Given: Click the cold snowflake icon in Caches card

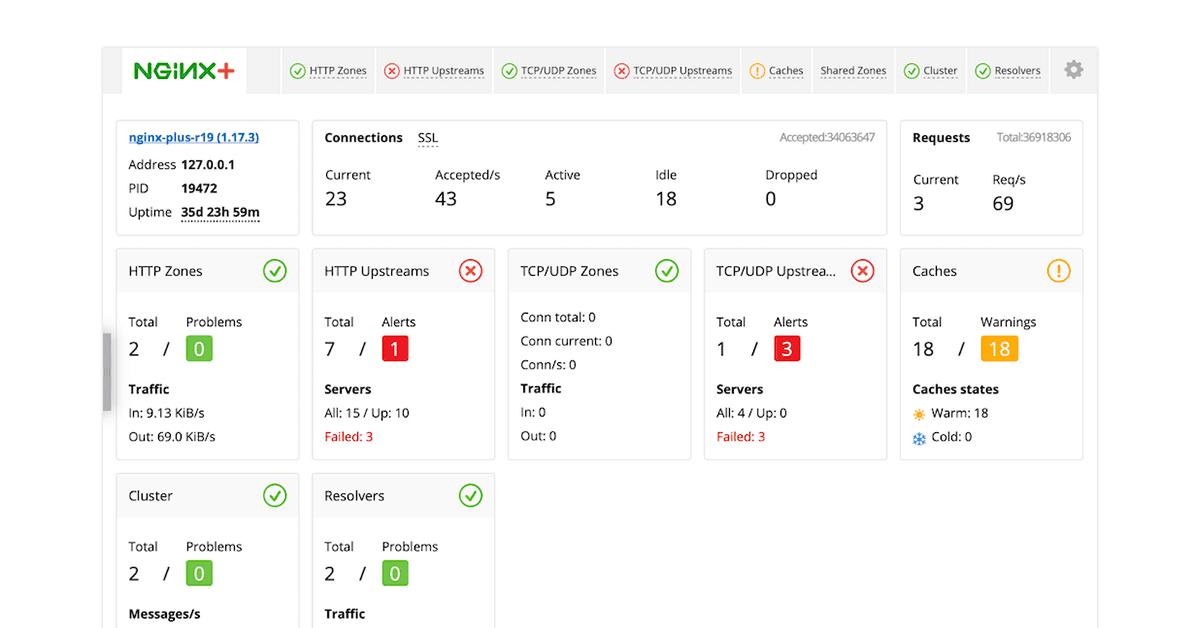Looking at the screenshot, I should click(x=918, y=436).
